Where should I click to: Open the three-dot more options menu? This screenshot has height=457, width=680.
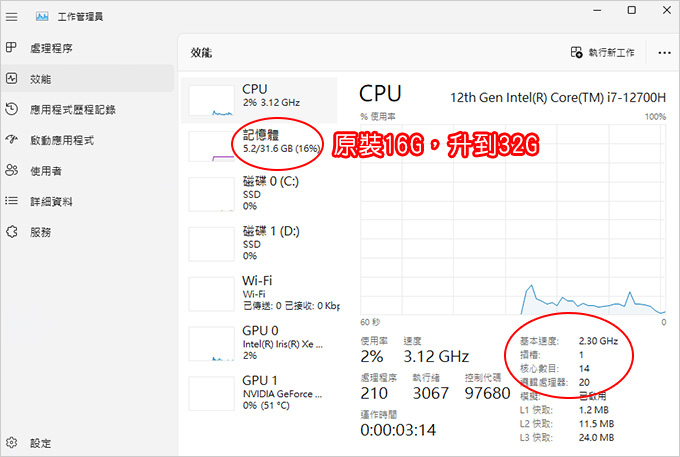(x=664, y=53)
